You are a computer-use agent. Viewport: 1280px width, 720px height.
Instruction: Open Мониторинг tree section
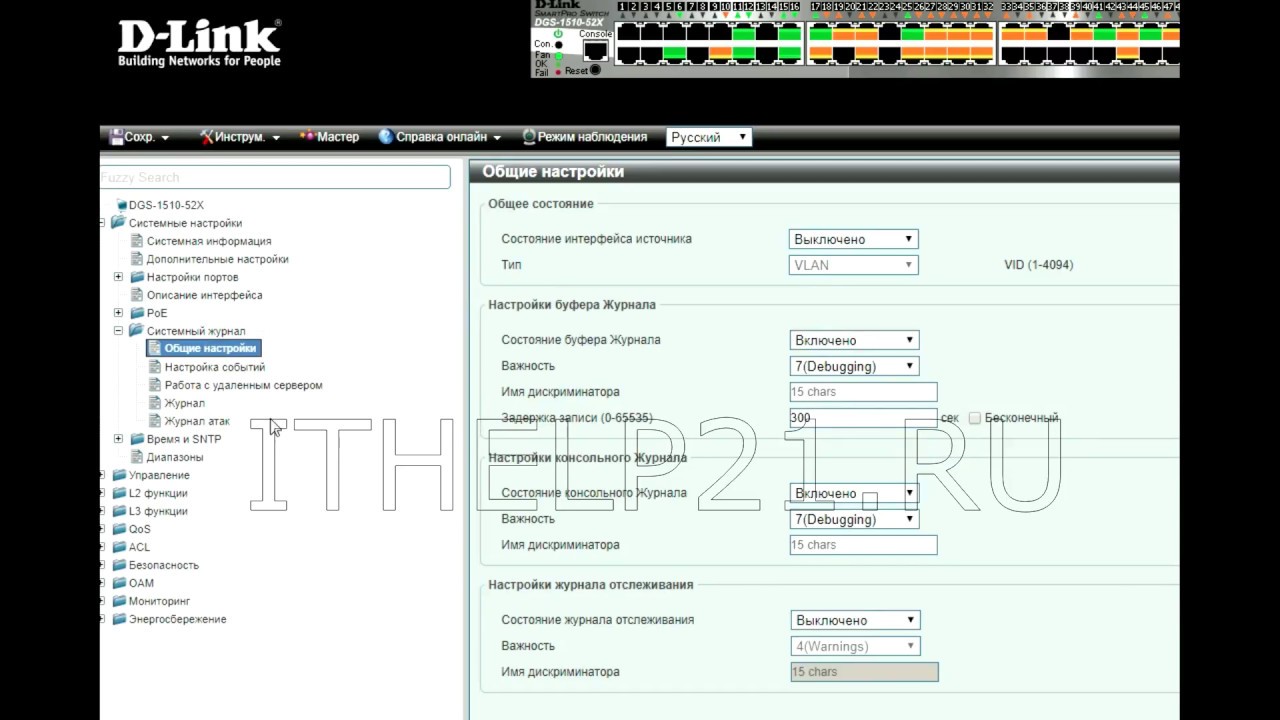(x=160, y=601)
